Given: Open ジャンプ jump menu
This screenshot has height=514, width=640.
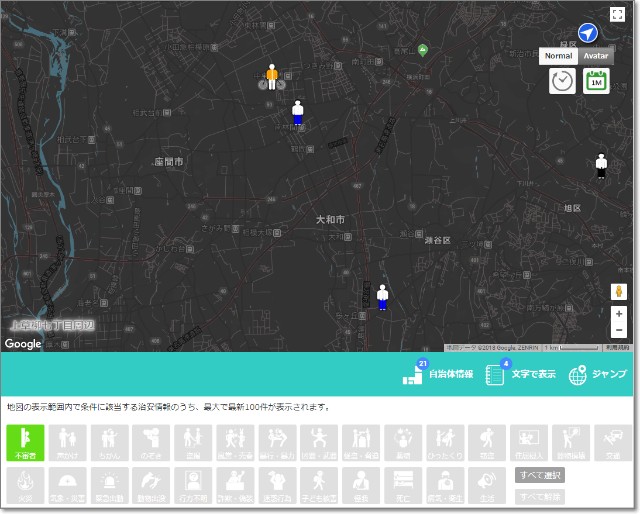Looking at the screenshot, I should (597, 374).
